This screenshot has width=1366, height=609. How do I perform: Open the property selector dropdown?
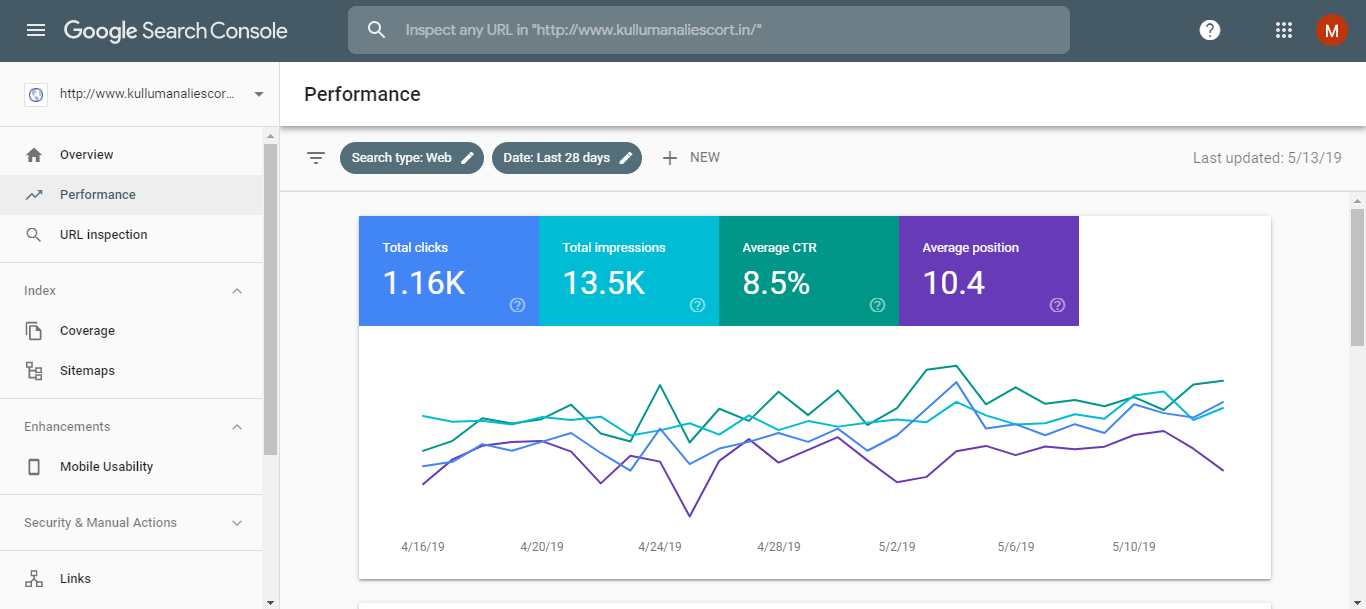coord(259,94)
